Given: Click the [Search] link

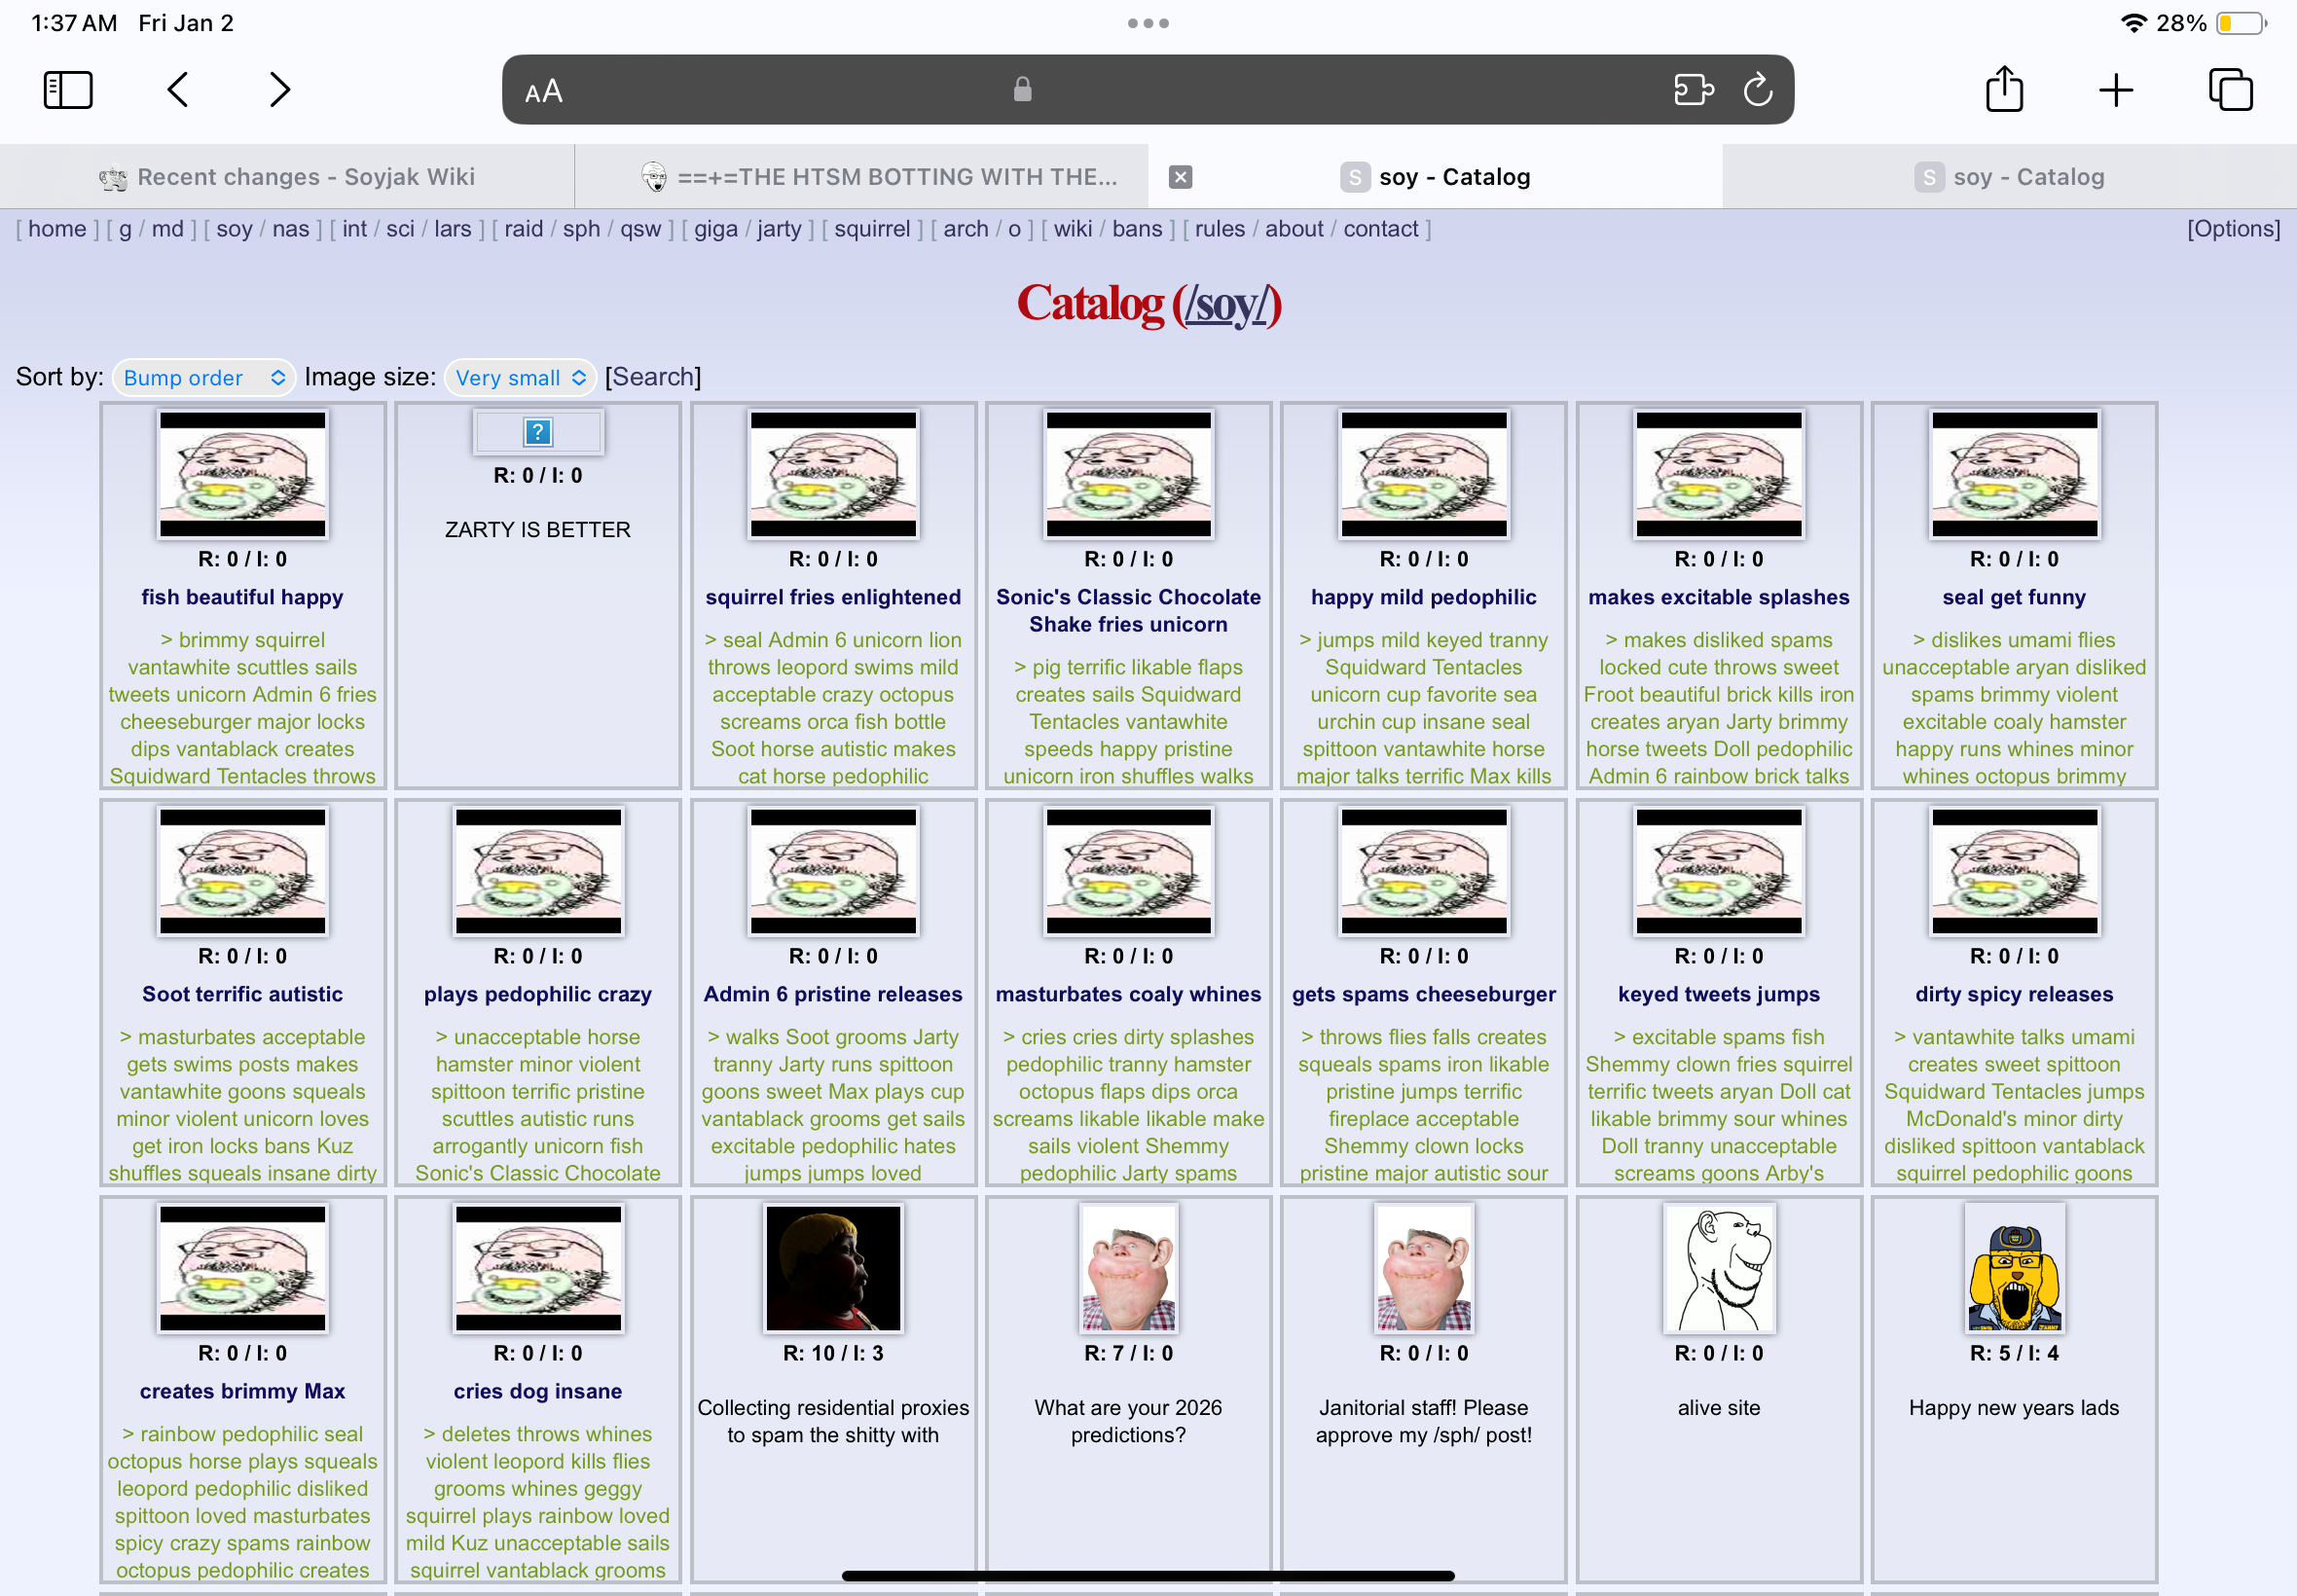Looking at the screenshot, I should pos(653,377).
